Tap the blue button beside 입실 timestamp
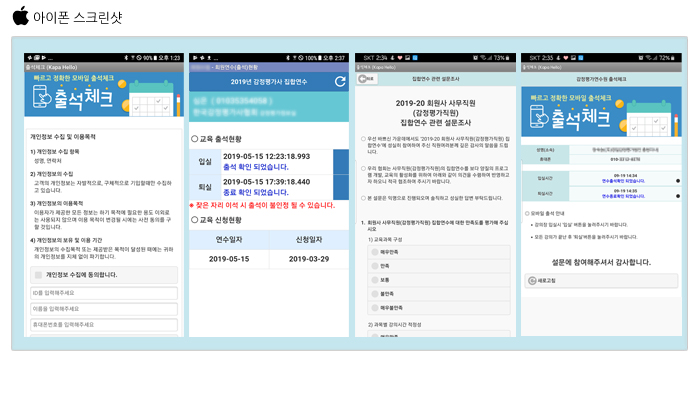Viewport: 700px width, 396px height. coord(341,162)
